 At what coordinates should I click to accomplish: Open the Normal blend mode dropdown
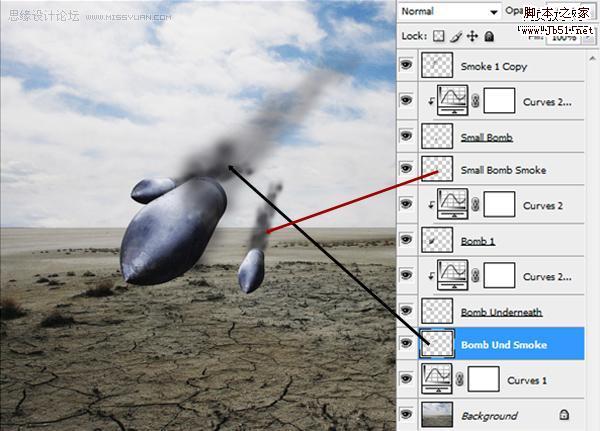449,11
